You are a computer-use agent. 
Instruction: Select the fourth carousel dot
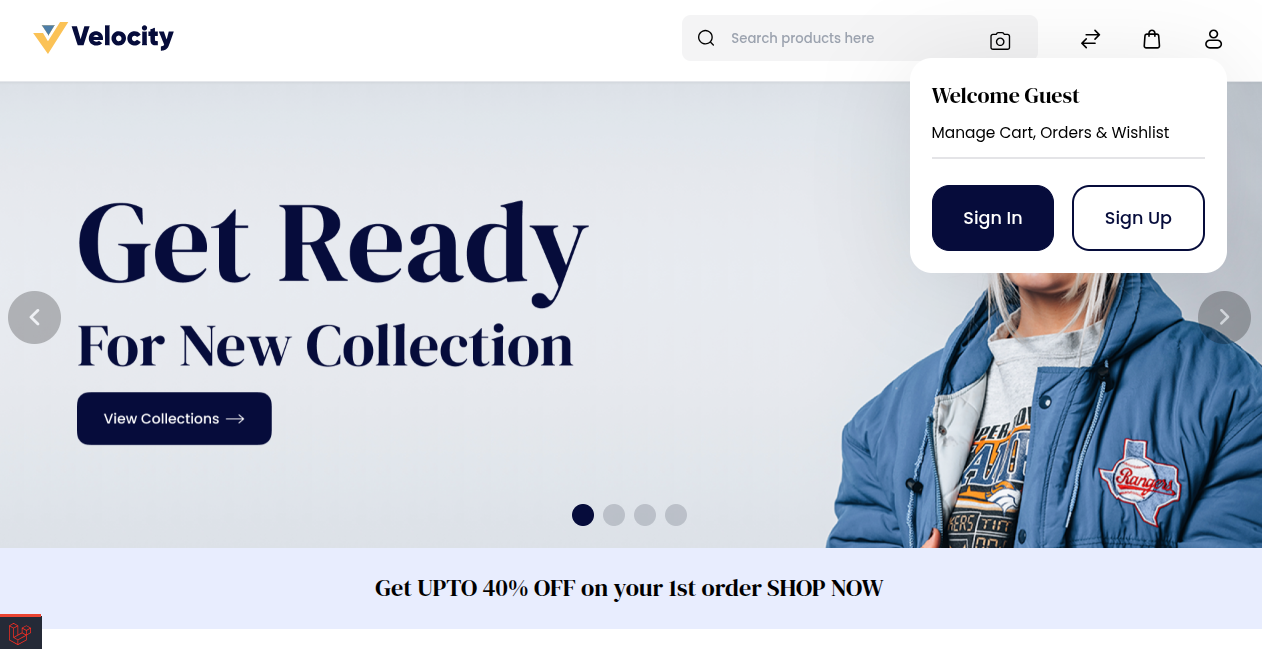tap(676, 515)
